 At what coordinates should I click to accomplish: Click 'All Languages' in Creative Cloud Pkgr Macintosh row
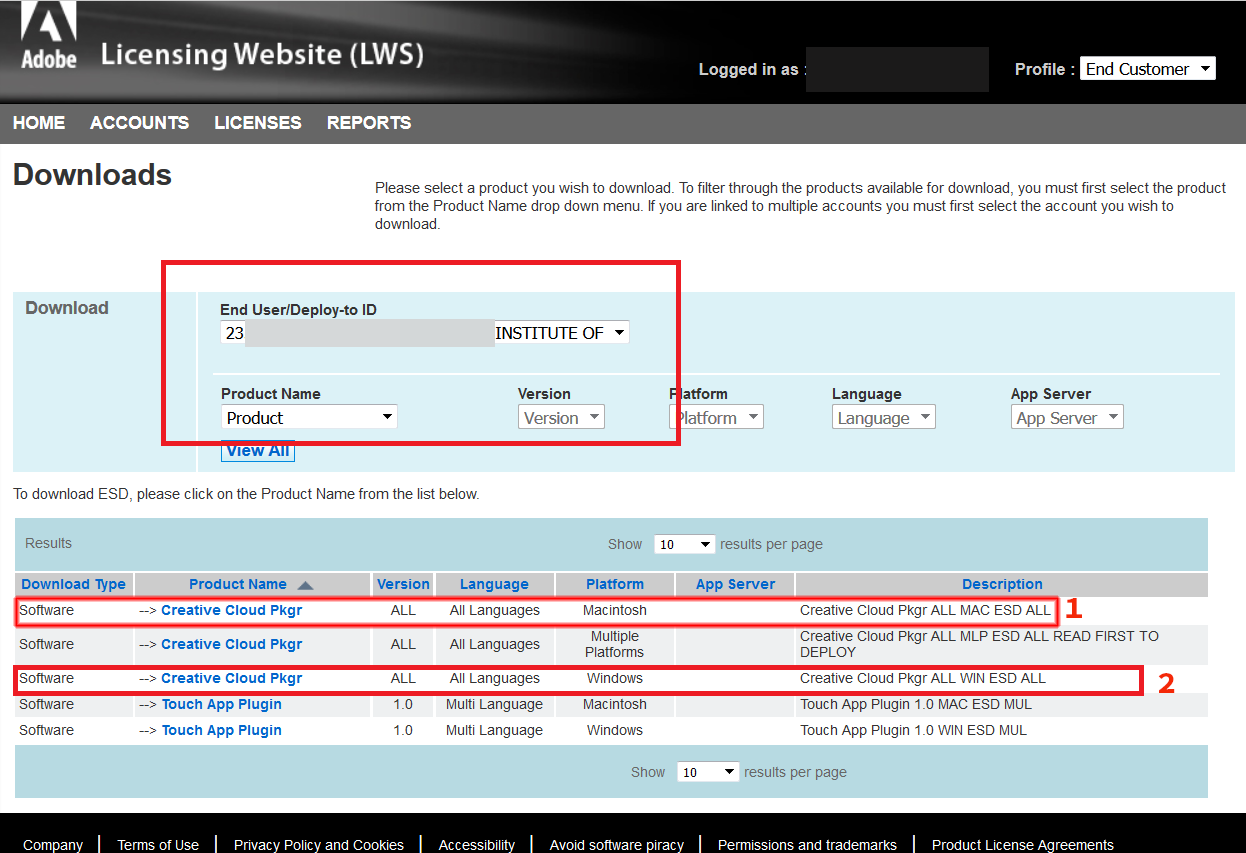494,610
